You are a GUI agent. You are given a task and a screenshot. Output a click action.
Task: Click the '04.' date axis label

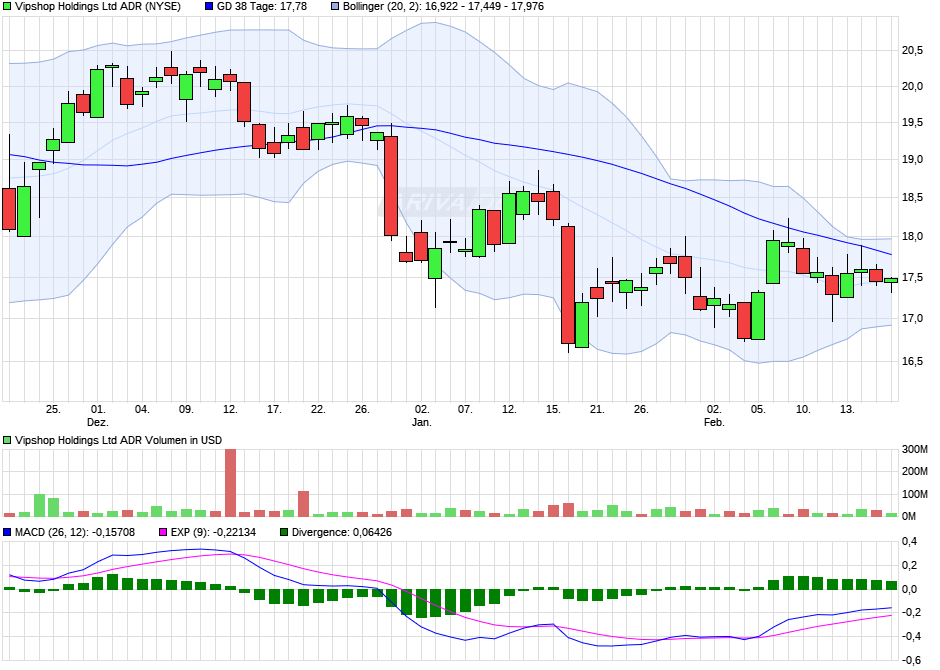pos(141,409)
